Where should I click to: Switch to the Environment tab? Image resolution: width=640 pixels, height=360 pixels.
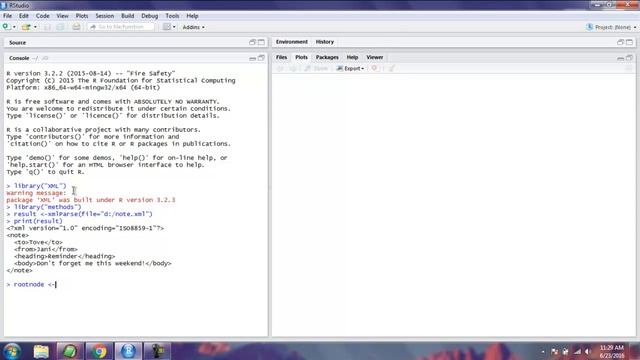pyautogui.click(x=291, y=42)
